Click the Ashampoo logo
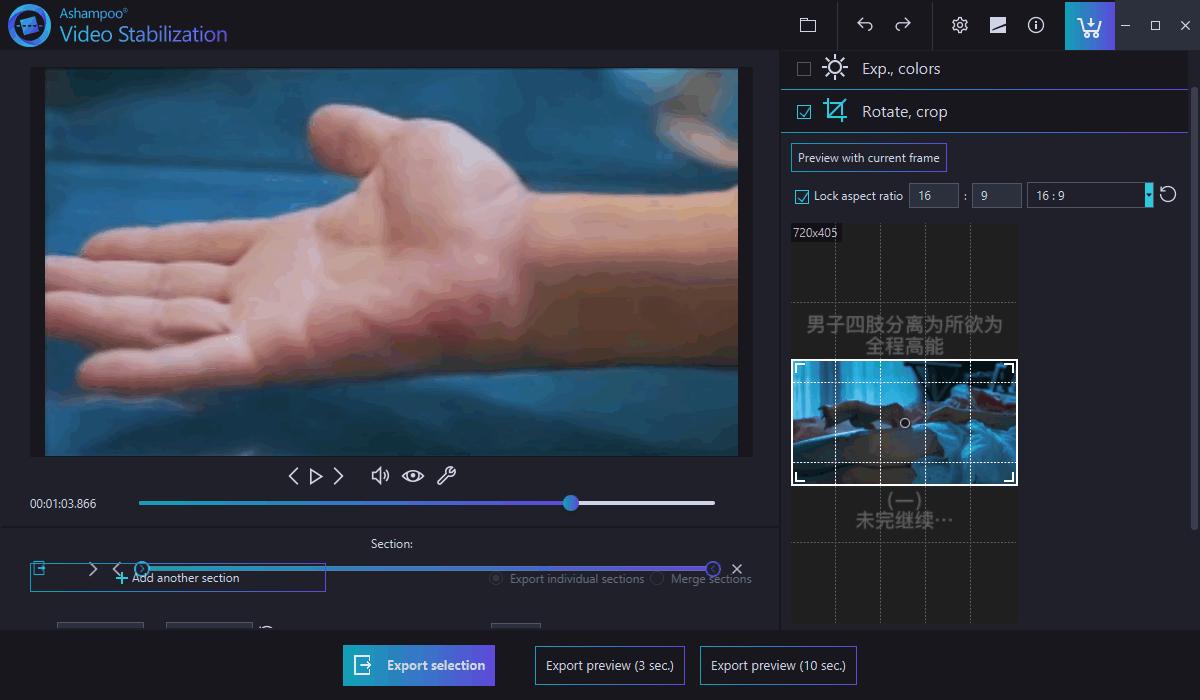The height and width of the screenshot is (700, 1200). point(28,25)
